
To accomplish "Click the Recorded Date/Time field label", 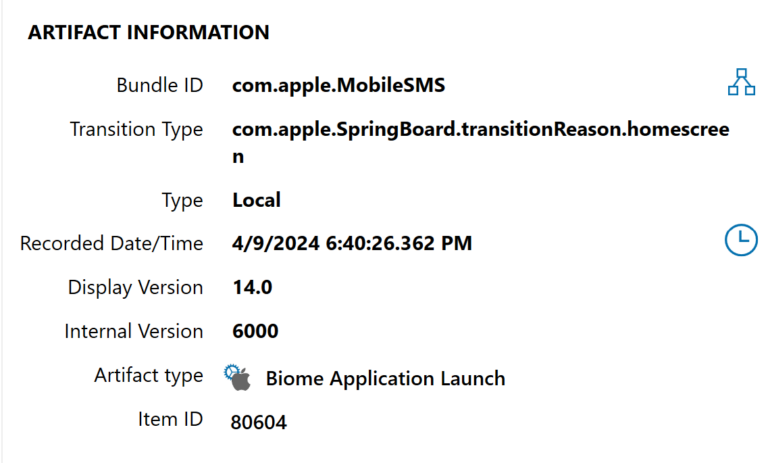I will [x=112, y=243].
